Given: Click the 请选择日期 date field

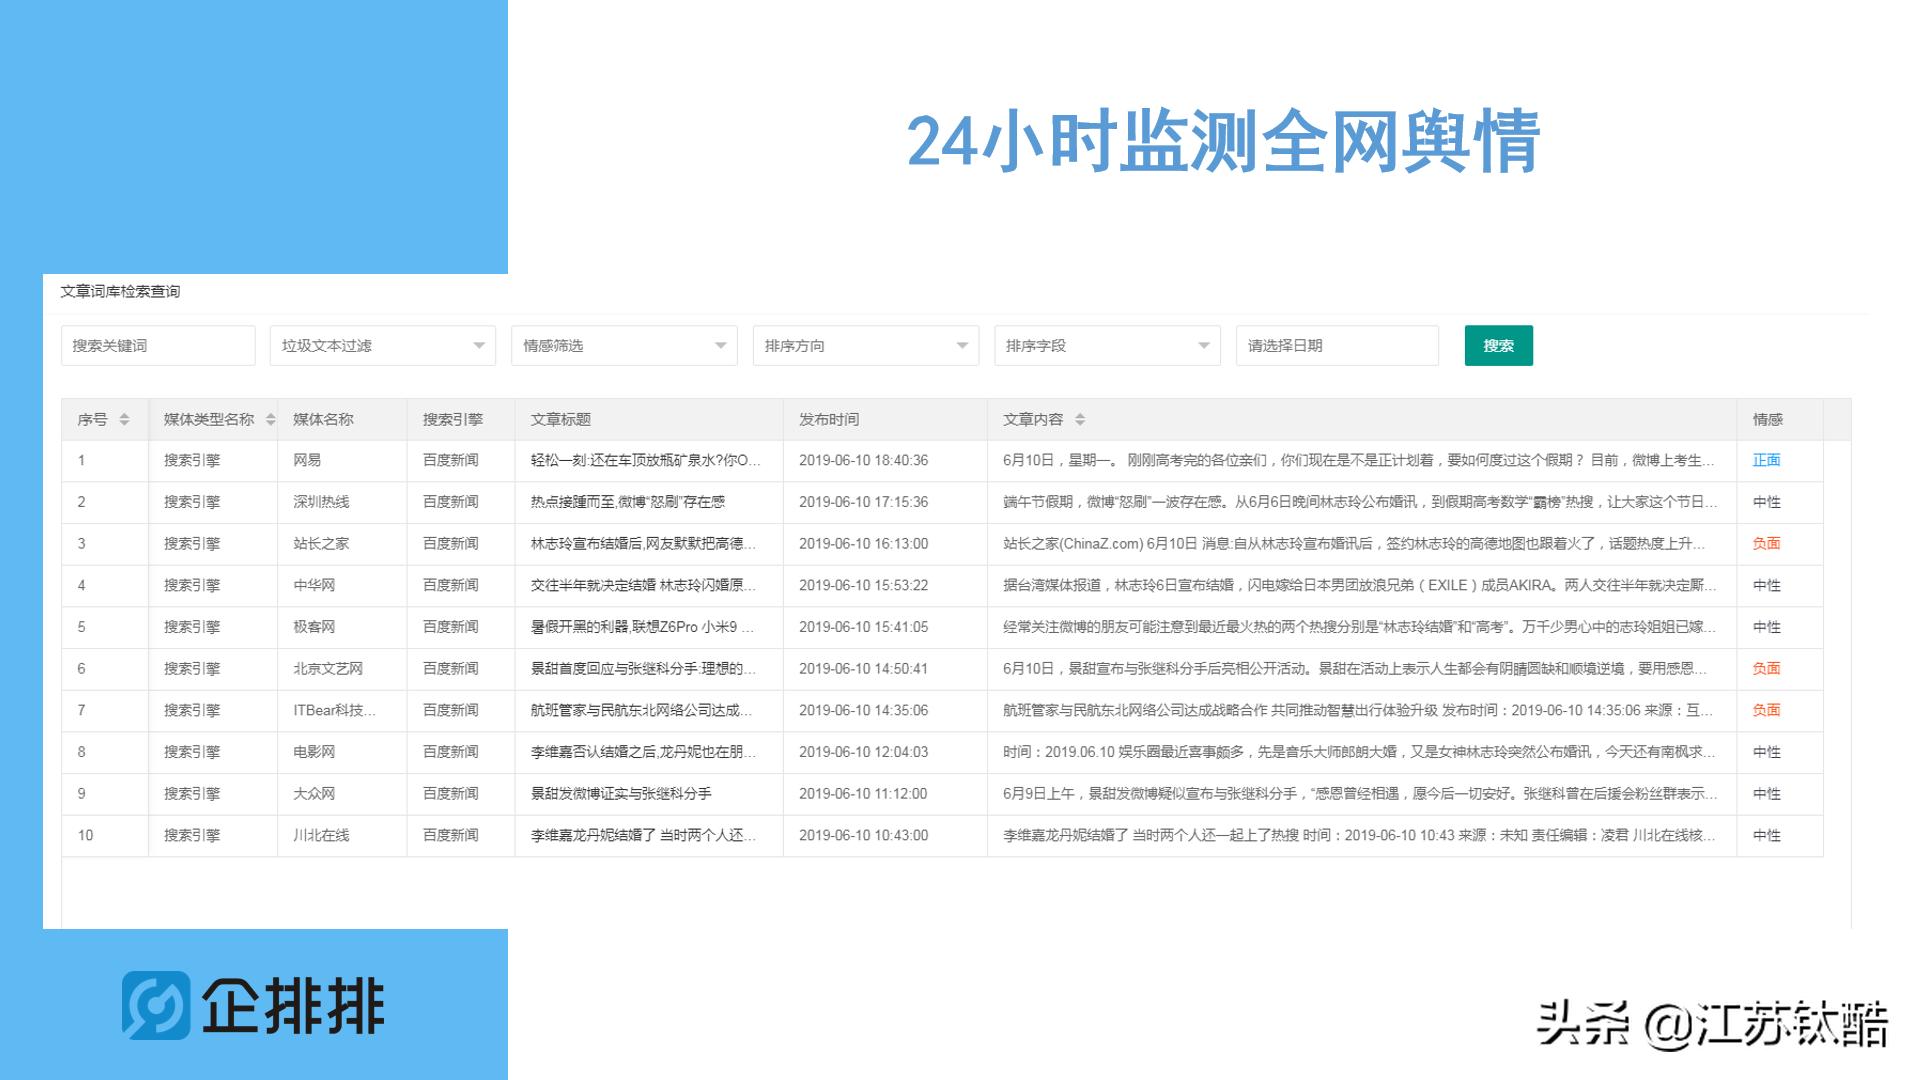Looking at the screenshot, I should tap(1337, 345).
